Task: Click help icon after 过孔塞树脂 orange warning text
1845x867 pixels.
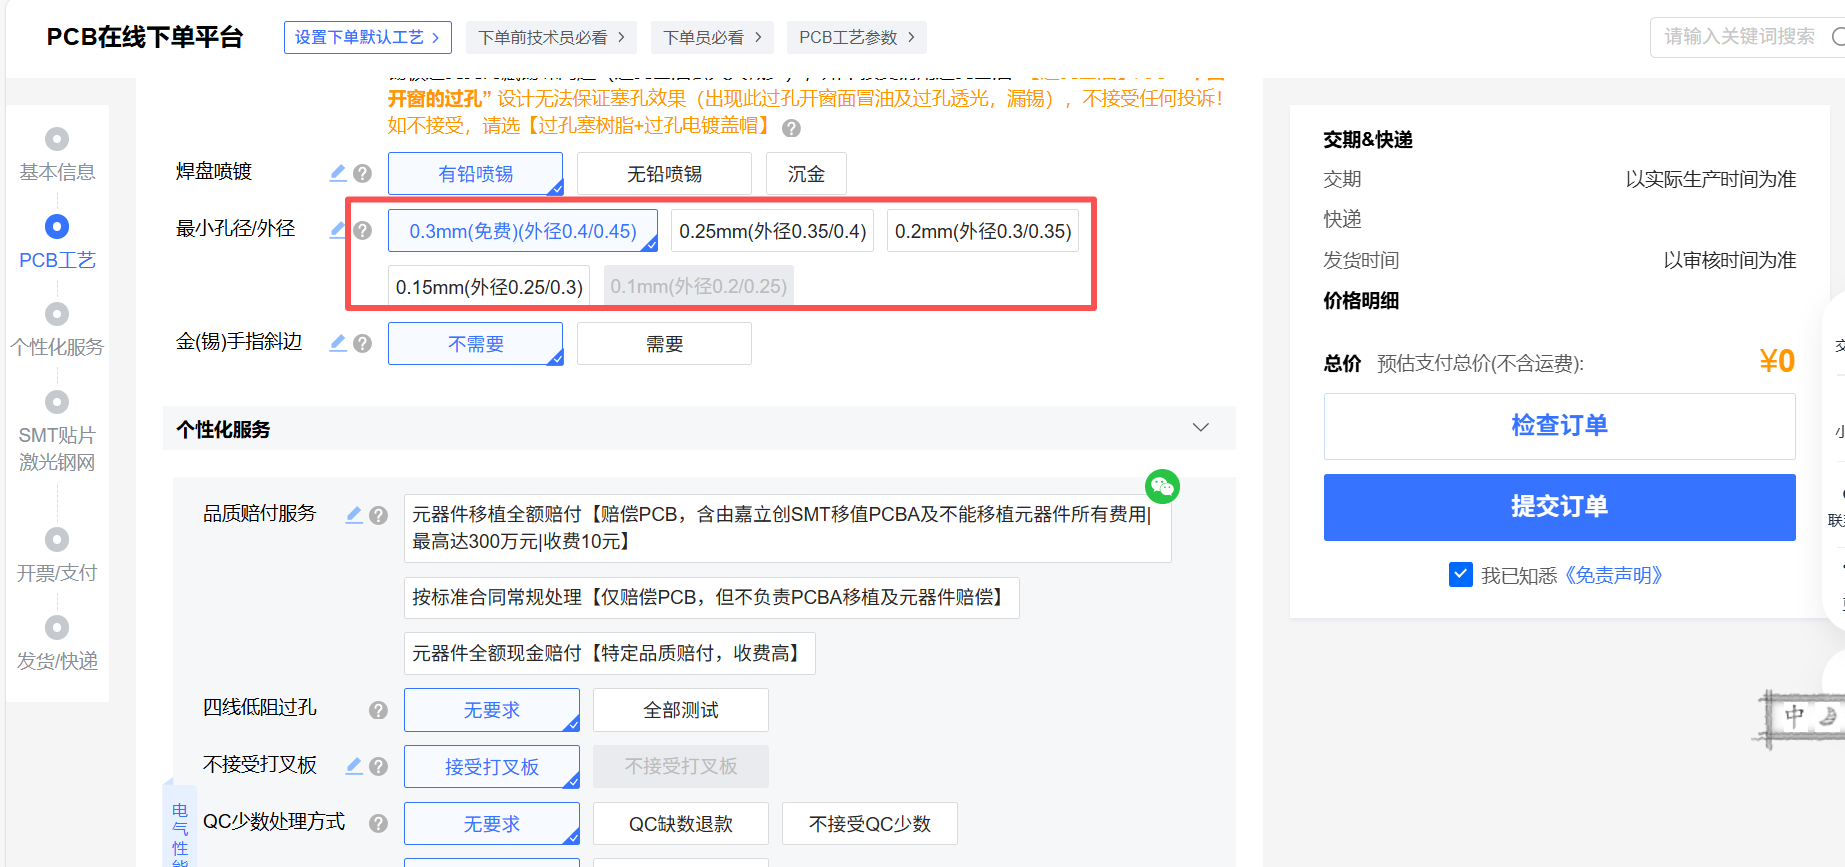Action: tap(791, 128)
